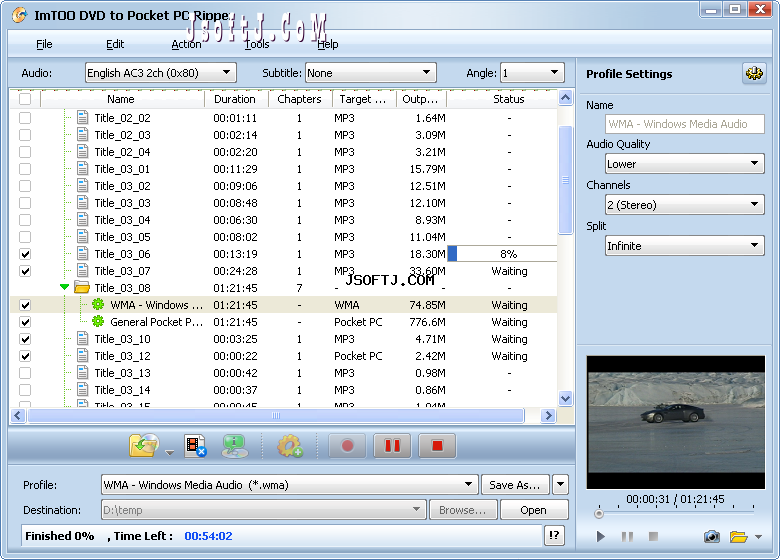The width and height of the screenshot is (780, 560).
Task: Uncheck the Title_03_07 checkbox
Action: 25,271
